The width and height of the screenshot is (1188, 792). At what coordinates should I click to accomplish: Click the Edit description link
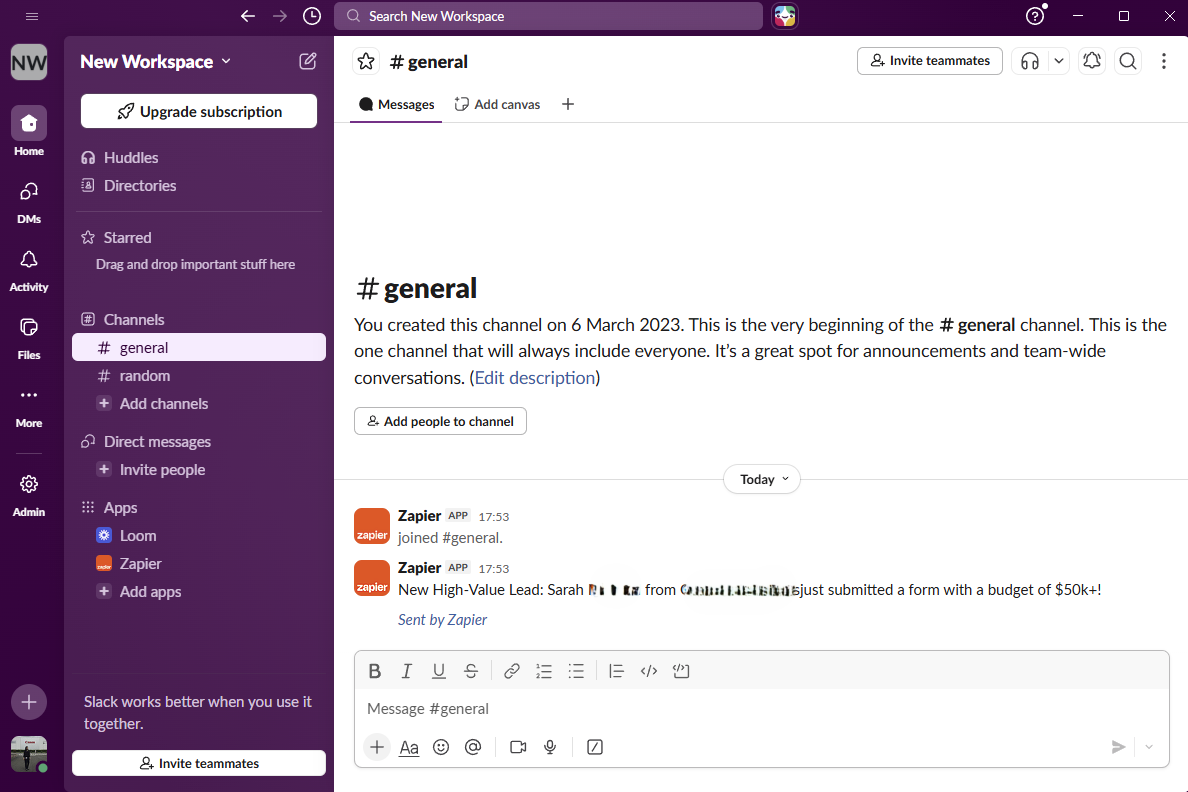coord(534,378)
